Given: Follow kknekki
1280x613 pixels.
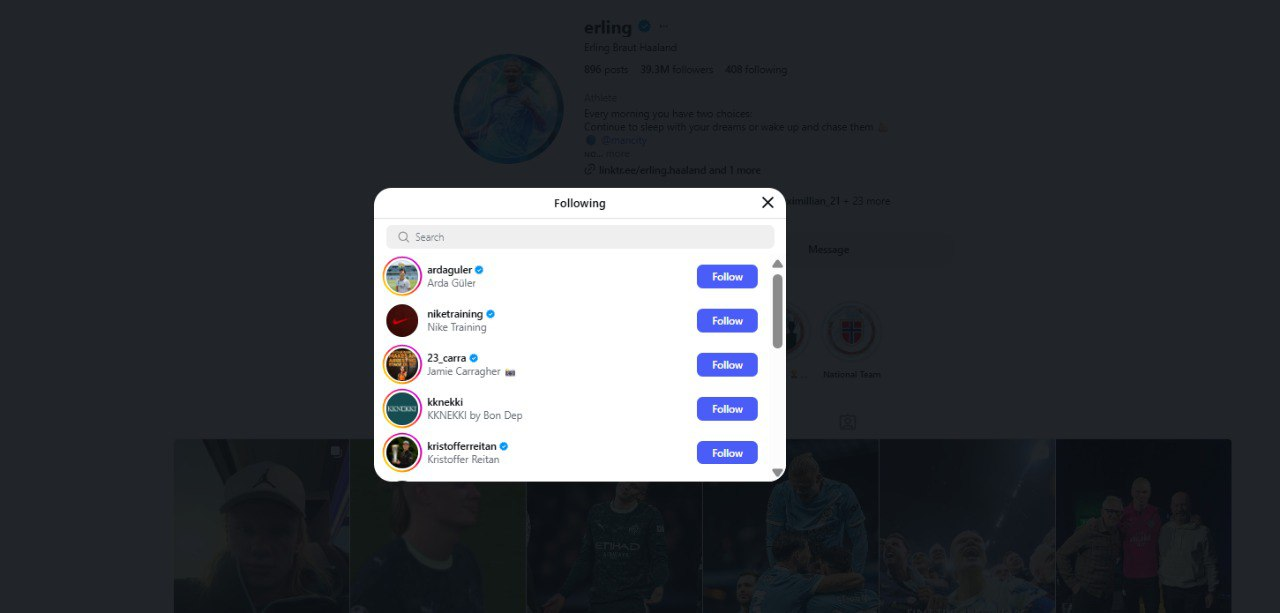Looking at the screenshot, I should (727, 409).
